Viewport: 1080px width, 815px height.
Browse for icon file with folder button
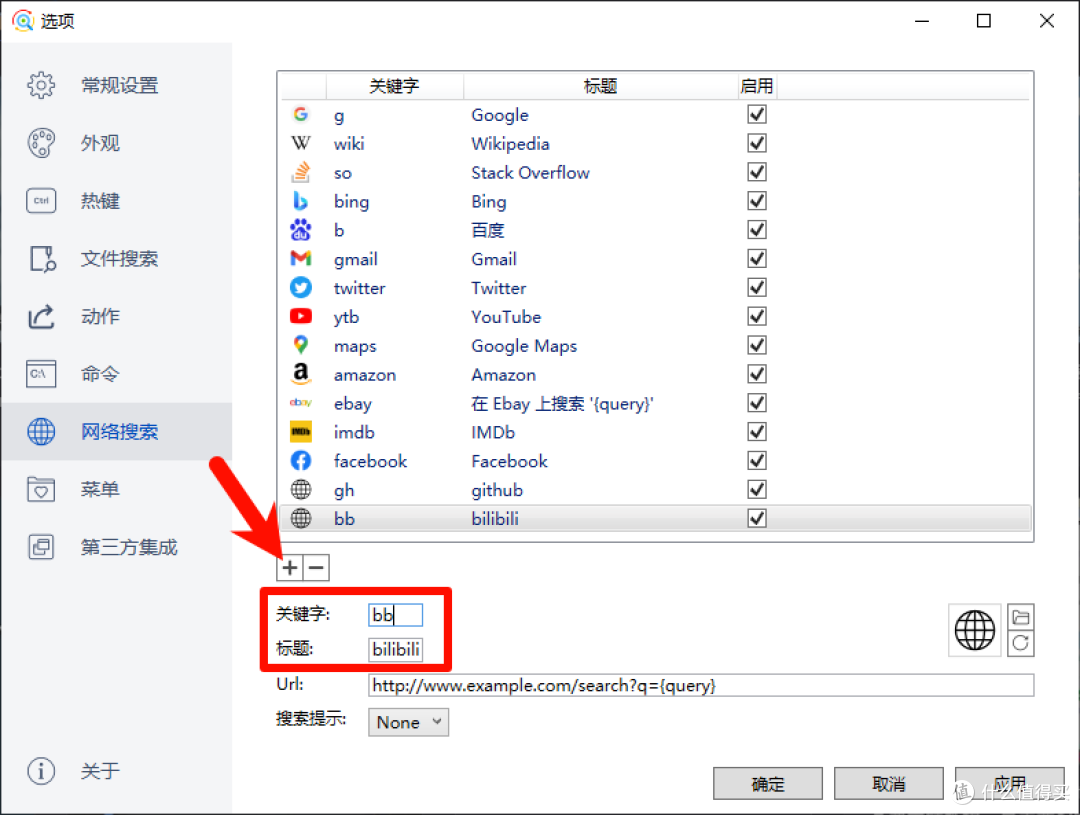1021,617
